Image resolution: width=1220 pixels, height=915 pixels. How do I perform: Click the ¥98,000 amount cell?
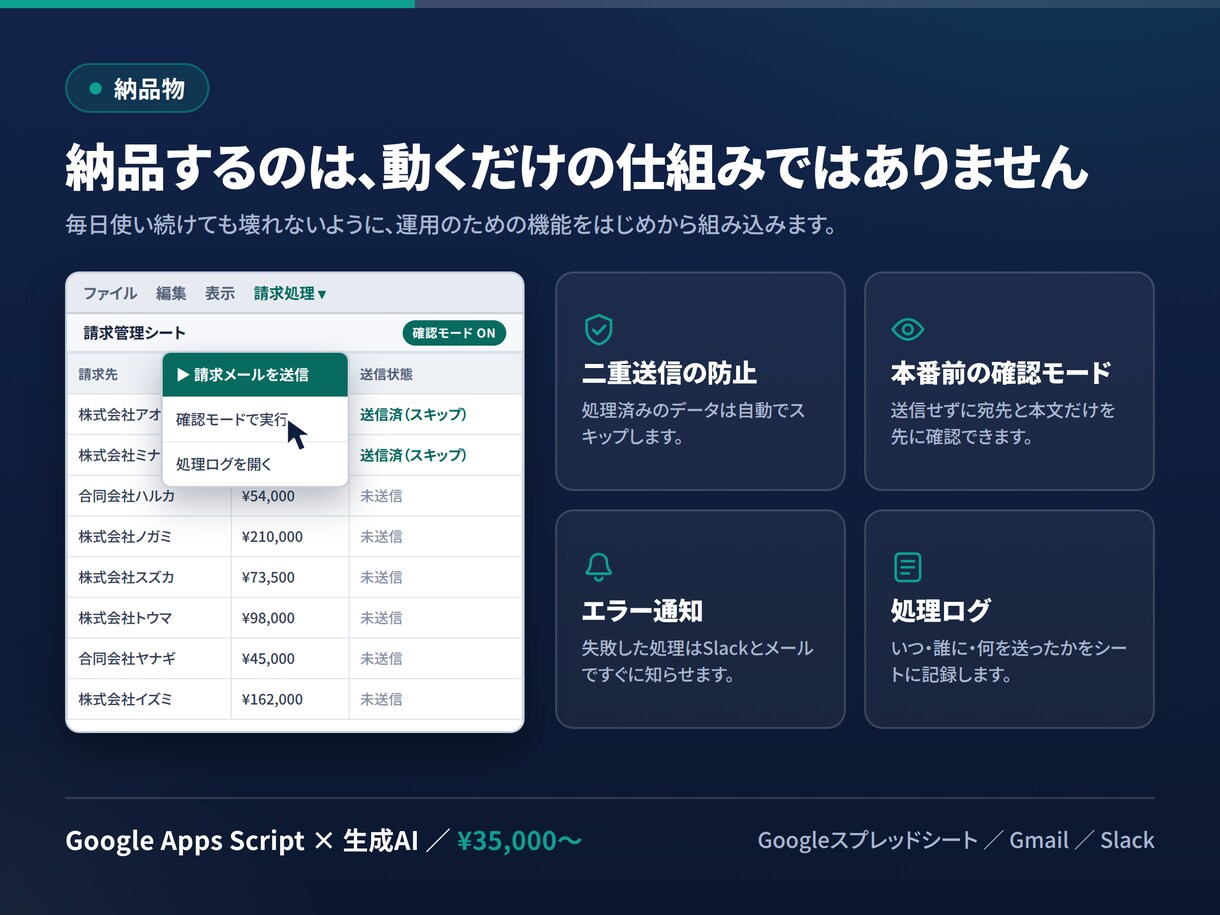coord(290,618)
